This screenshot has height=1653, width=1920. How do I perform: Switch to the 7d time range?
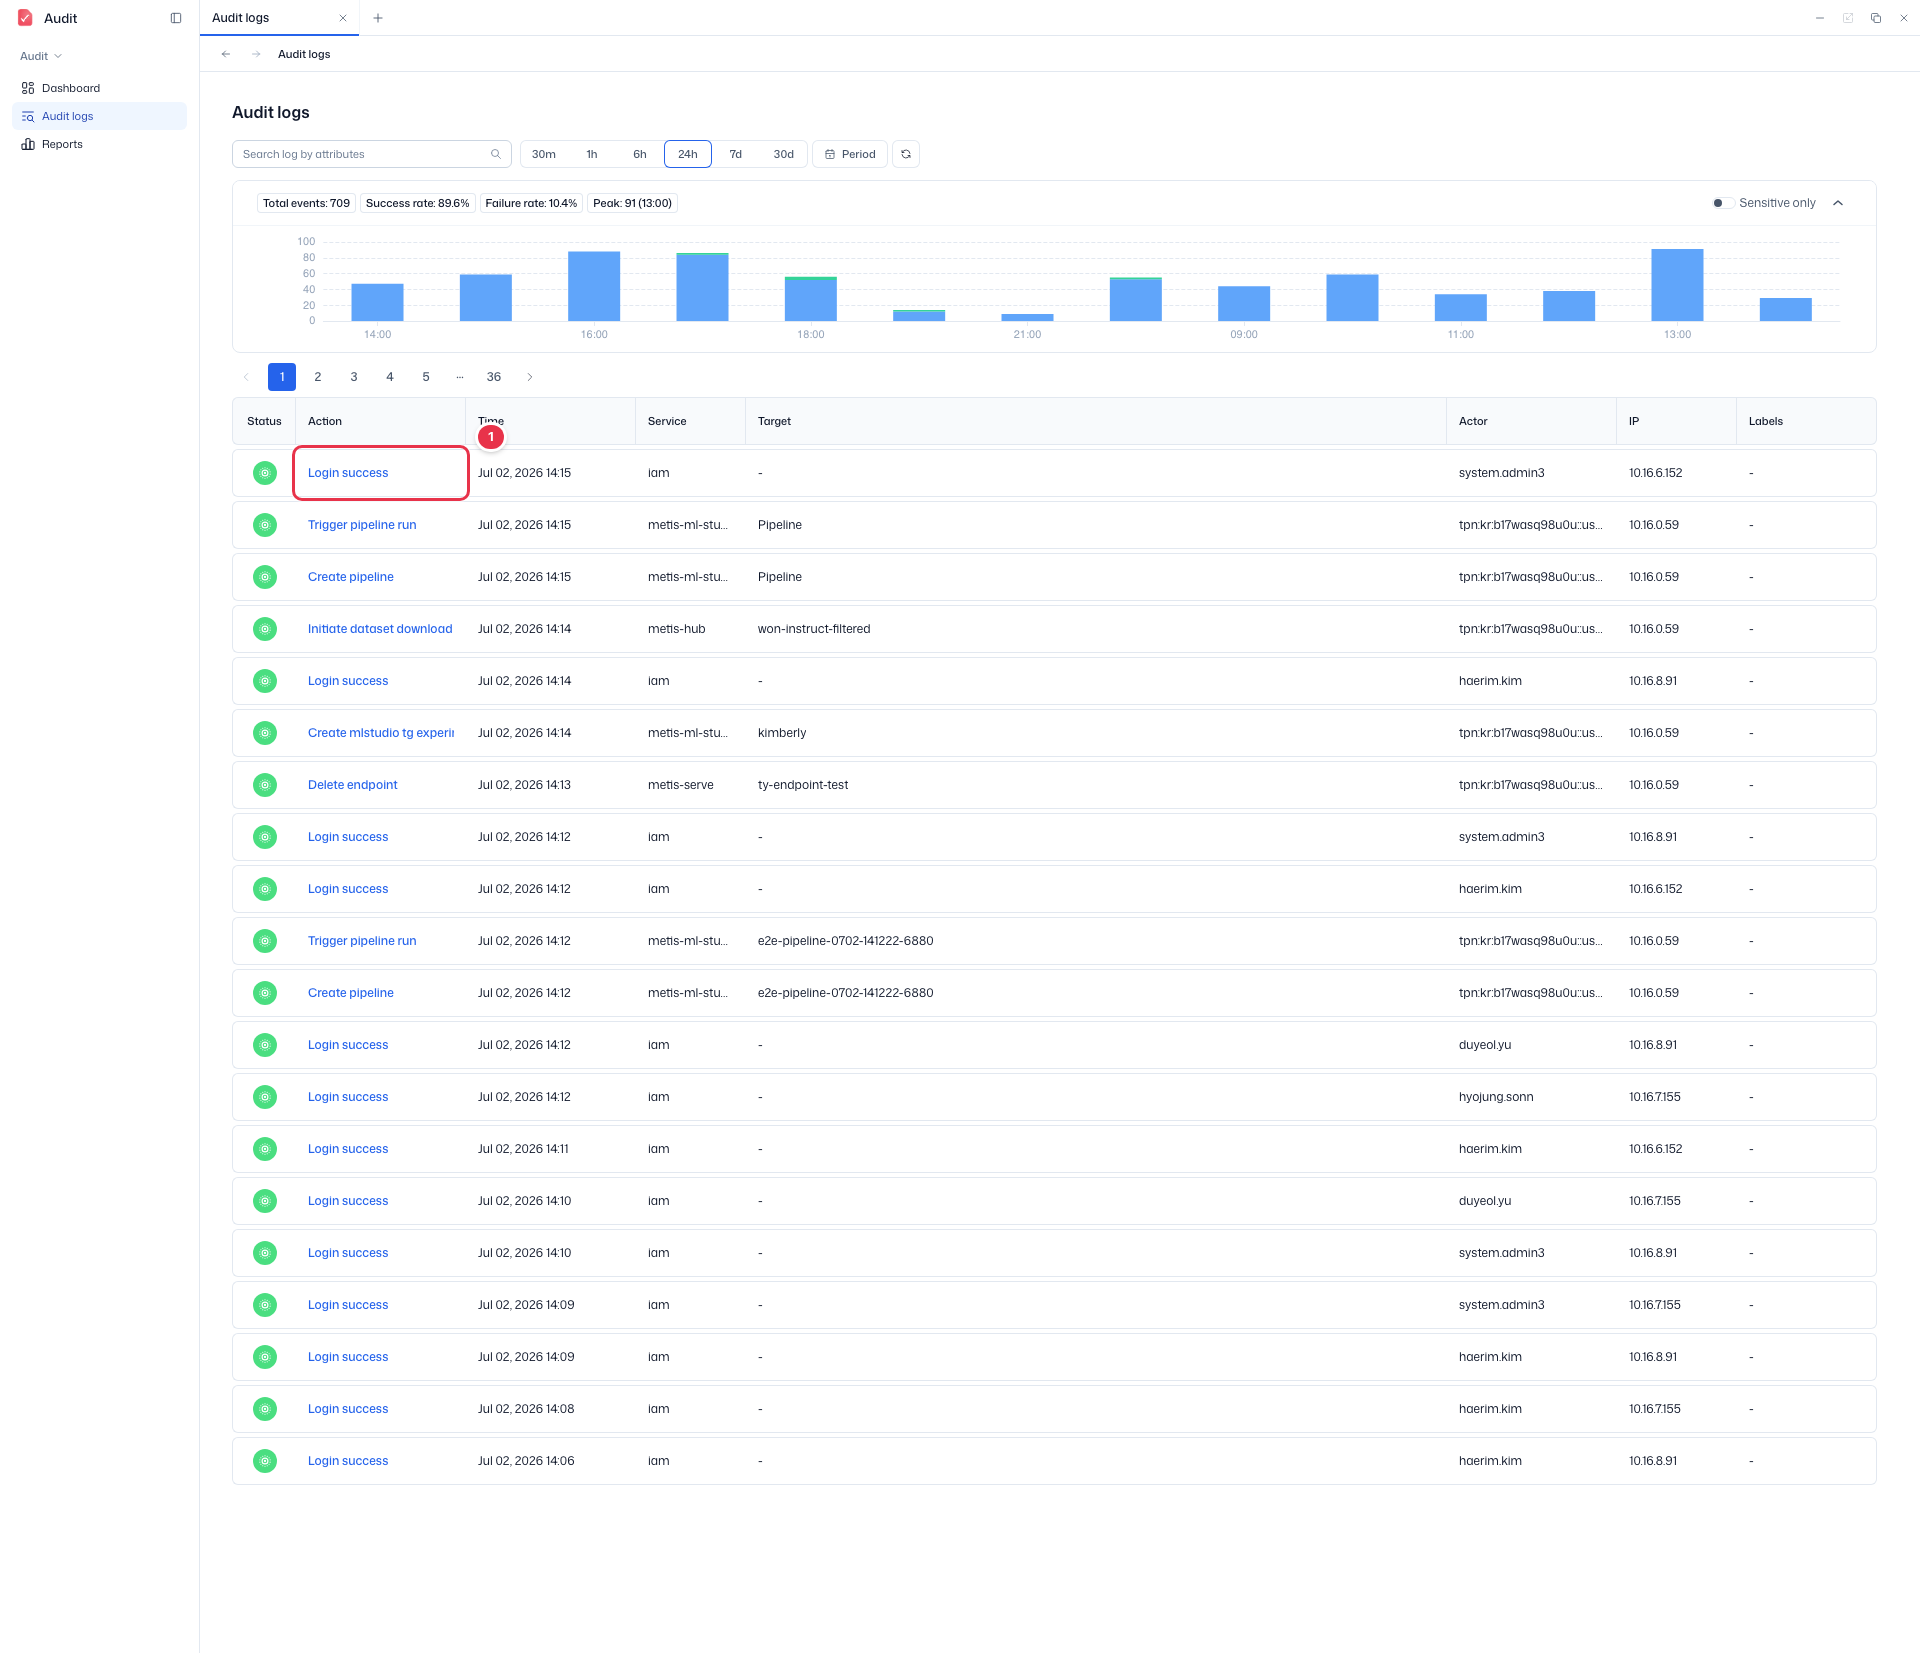pyautogui.click(x=736, y=154)
